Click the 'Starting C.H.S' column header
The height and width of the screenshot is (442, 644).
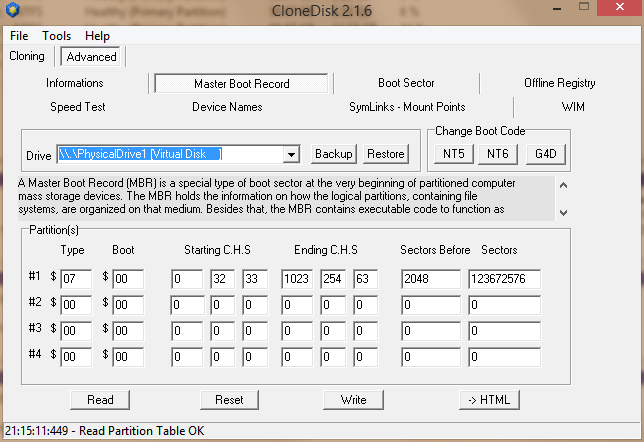click(x=217, y=250)
